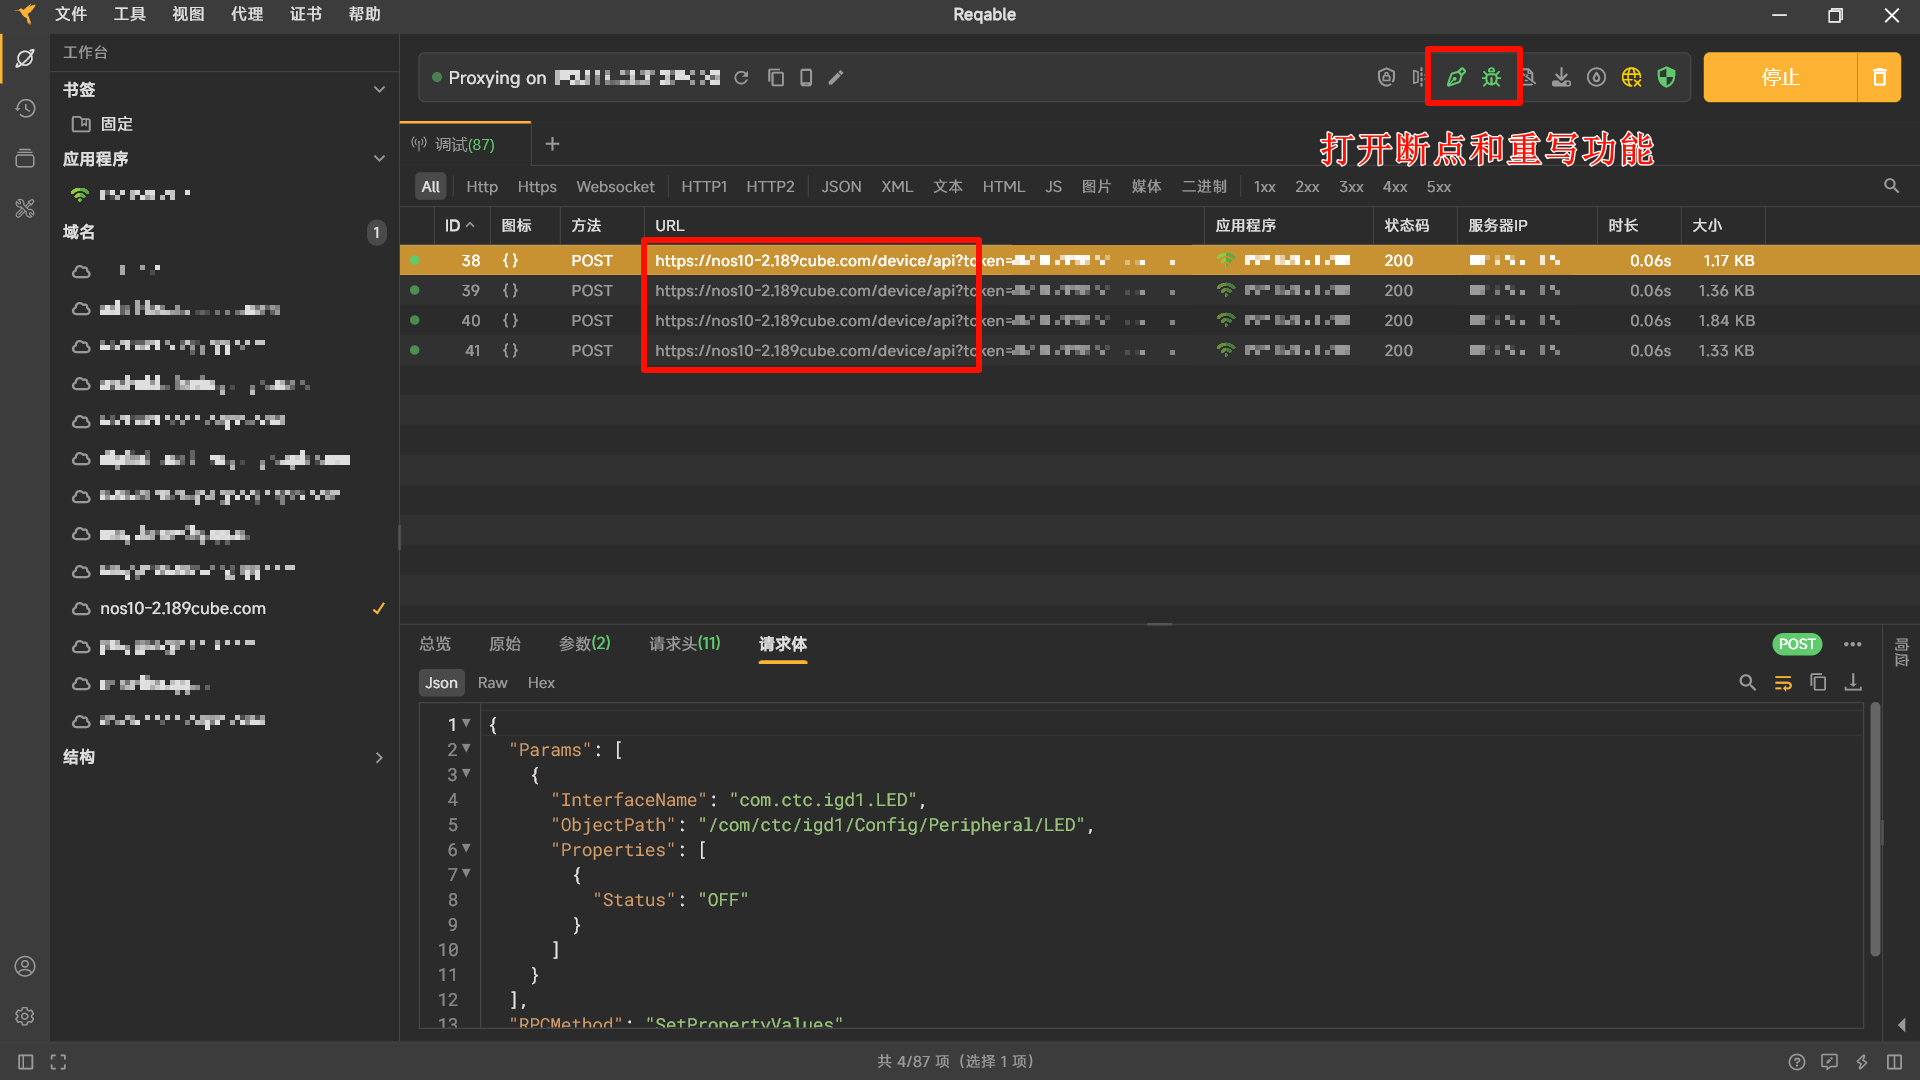Switch to 总览 tab
This screenshot has width=1920, height=1080.
coord(435,643)
